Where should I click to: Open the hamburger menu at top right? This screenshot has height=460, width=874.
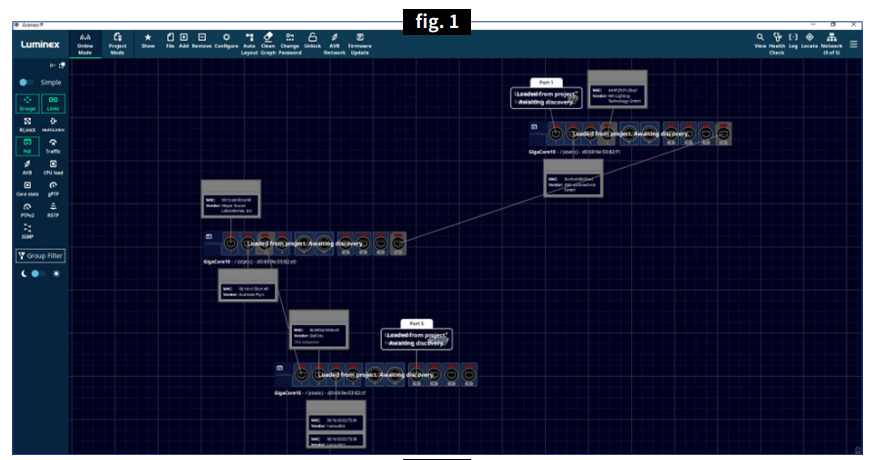(x=853, y=43)
